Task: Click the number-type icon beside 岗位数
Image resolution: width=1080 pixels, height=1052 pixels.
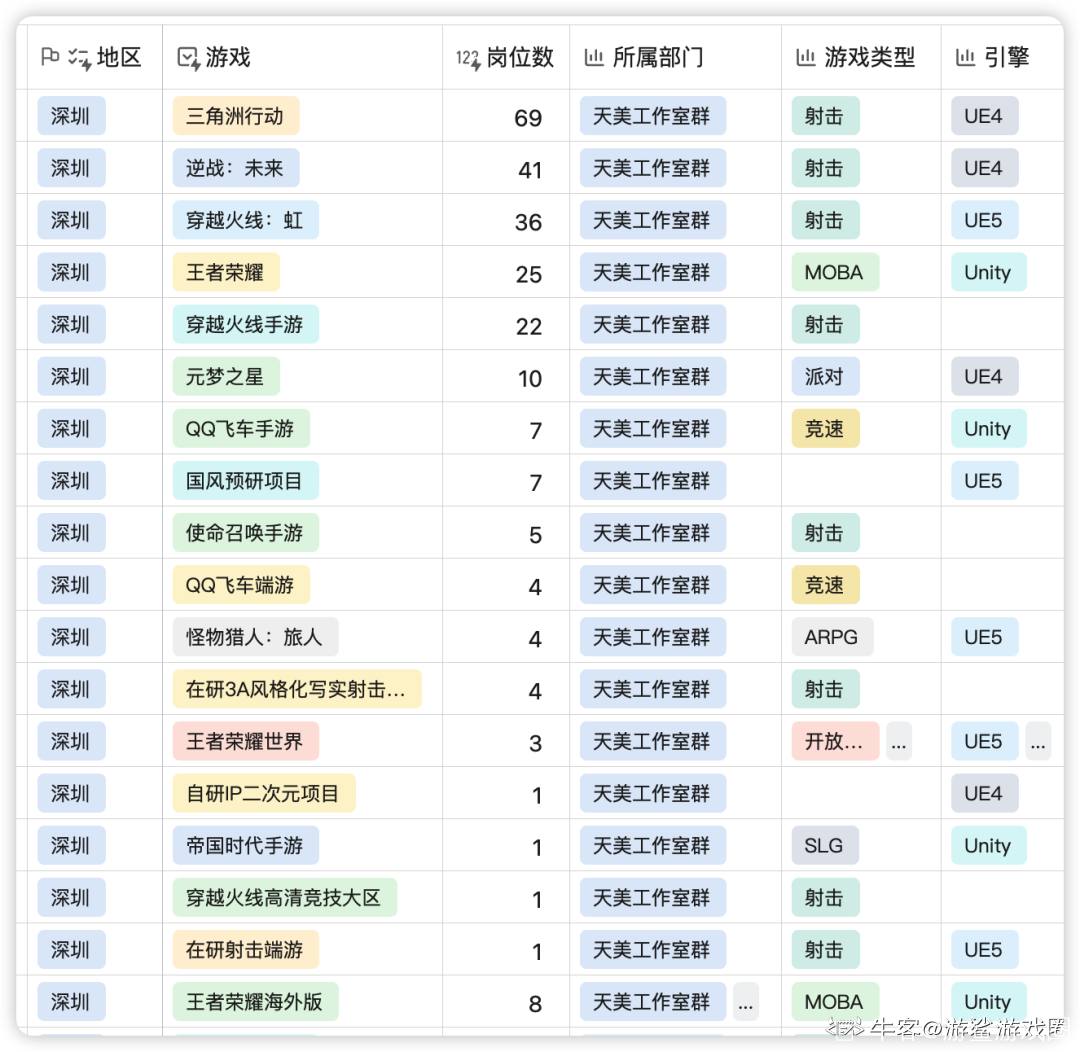Action: pyautogui.click(x=468, y=59)
